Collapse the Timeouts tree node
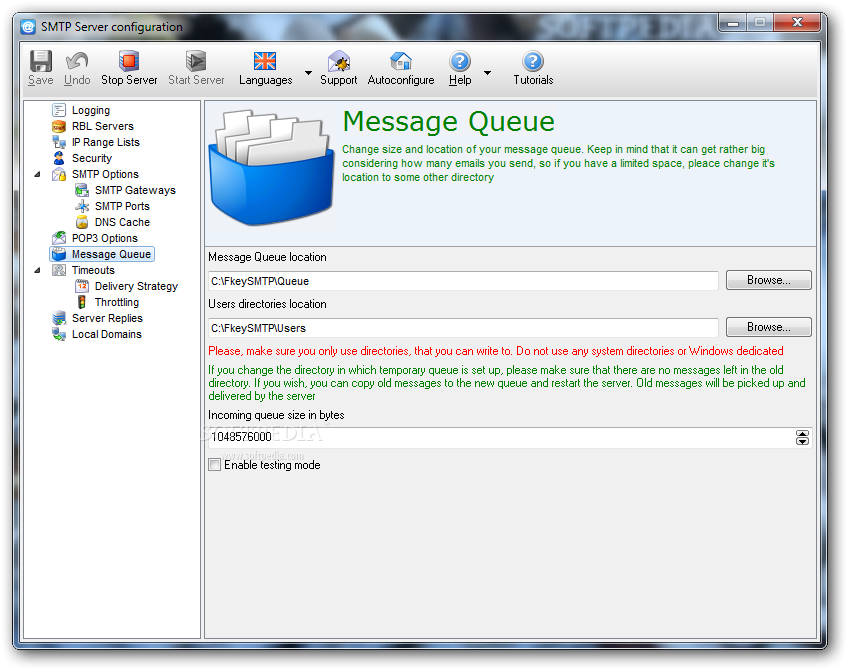Image resolution: width=848 pixels, height=670 pixels. point(37,270)
